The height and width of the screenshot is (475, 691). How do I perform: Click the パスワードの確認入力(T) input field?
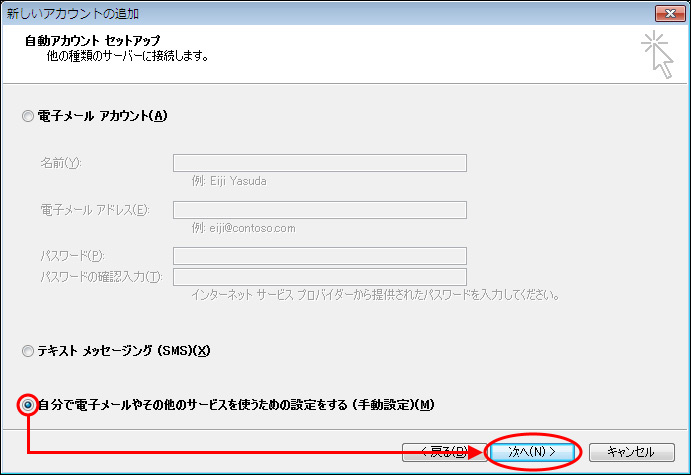(320, 277)
